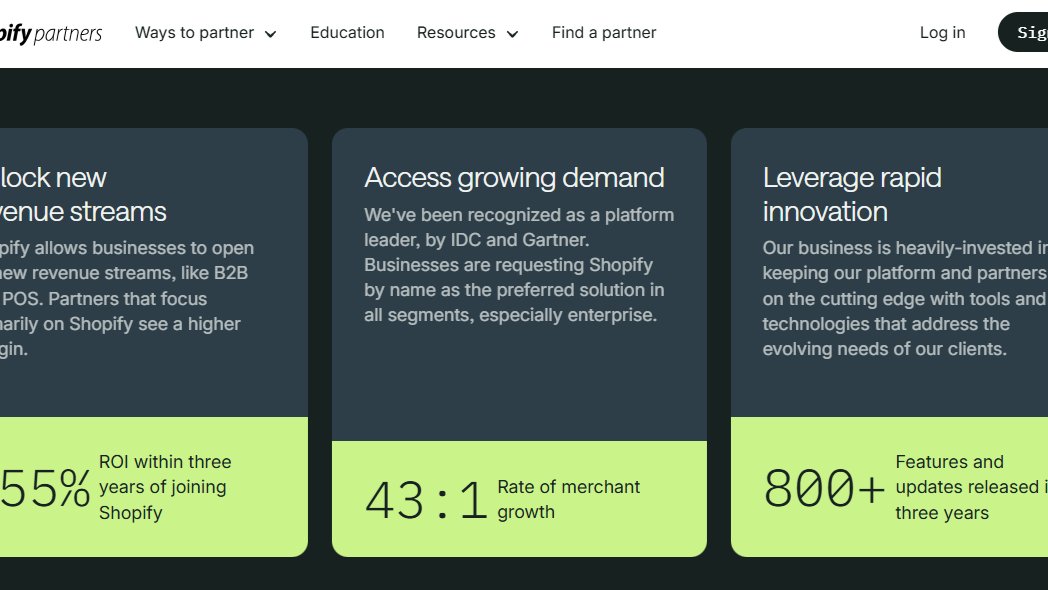Click the IDC and Gartner recognition paragraph
The width and height of the screenshot is (1048, 590).
click(519, 265)
